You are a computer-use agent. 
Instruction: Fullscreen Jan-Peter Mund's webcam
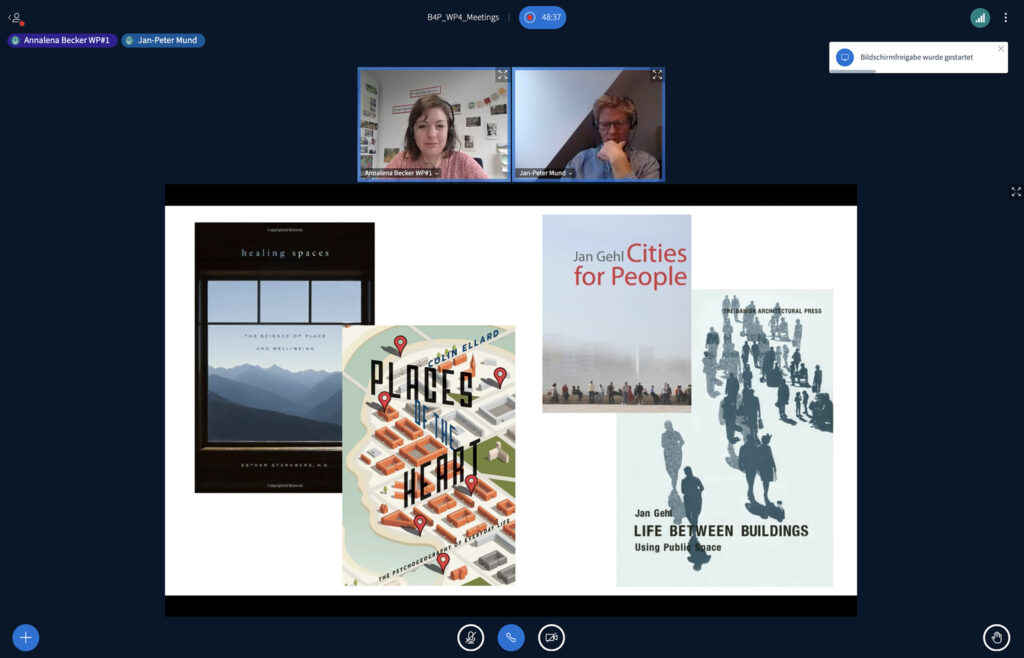coord(657,75)
